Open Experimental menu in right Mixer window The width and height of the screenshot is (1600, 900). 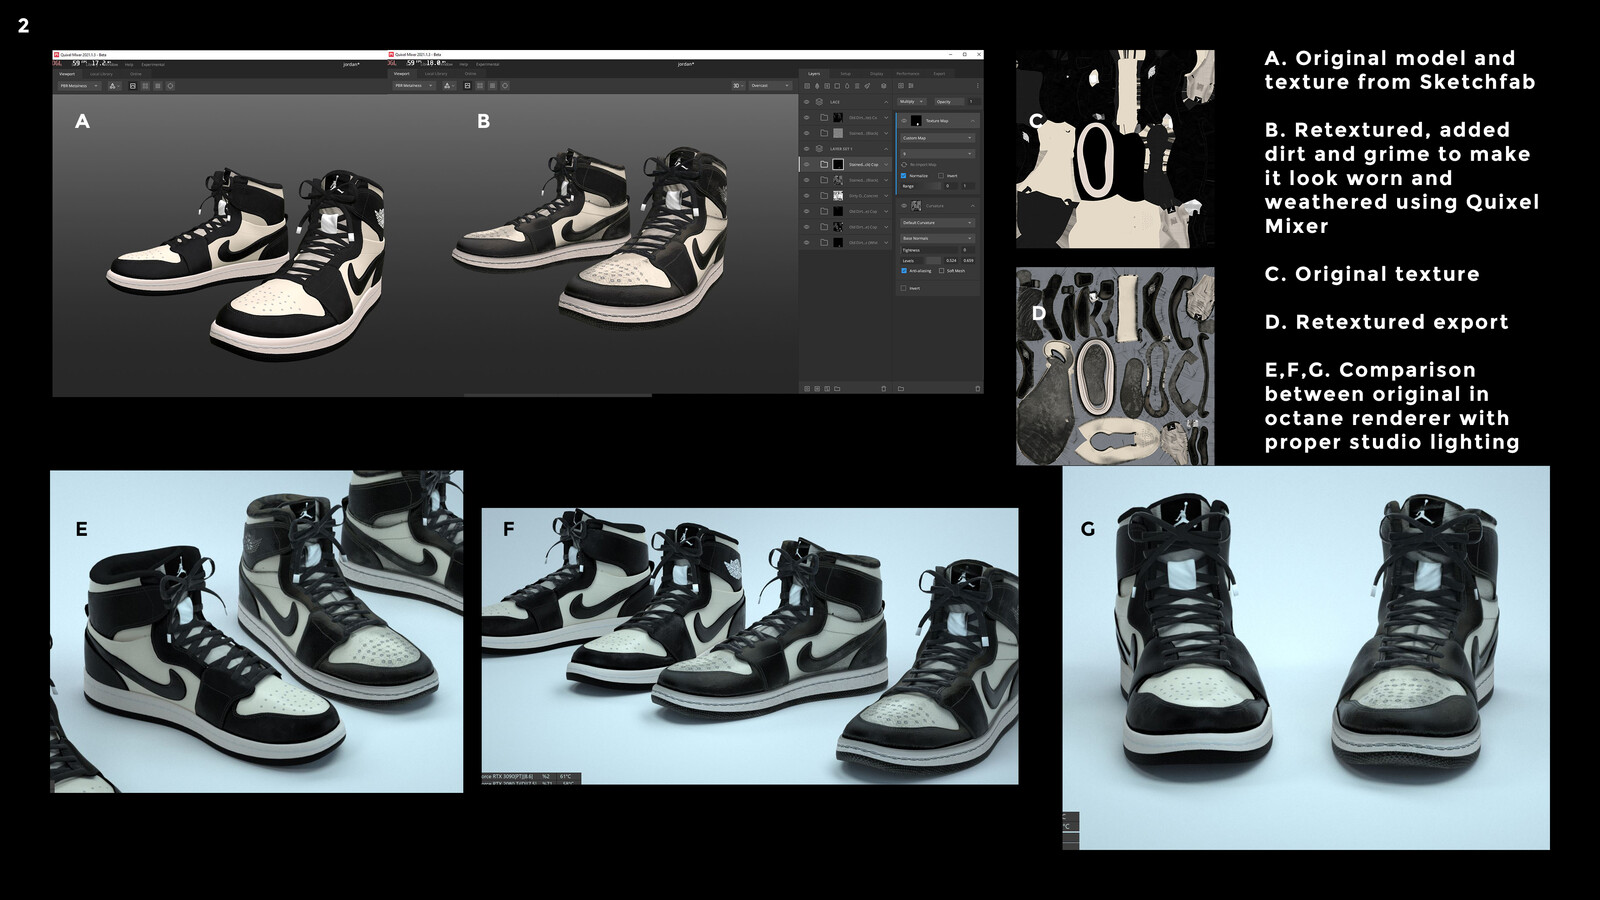coord(488,64)
